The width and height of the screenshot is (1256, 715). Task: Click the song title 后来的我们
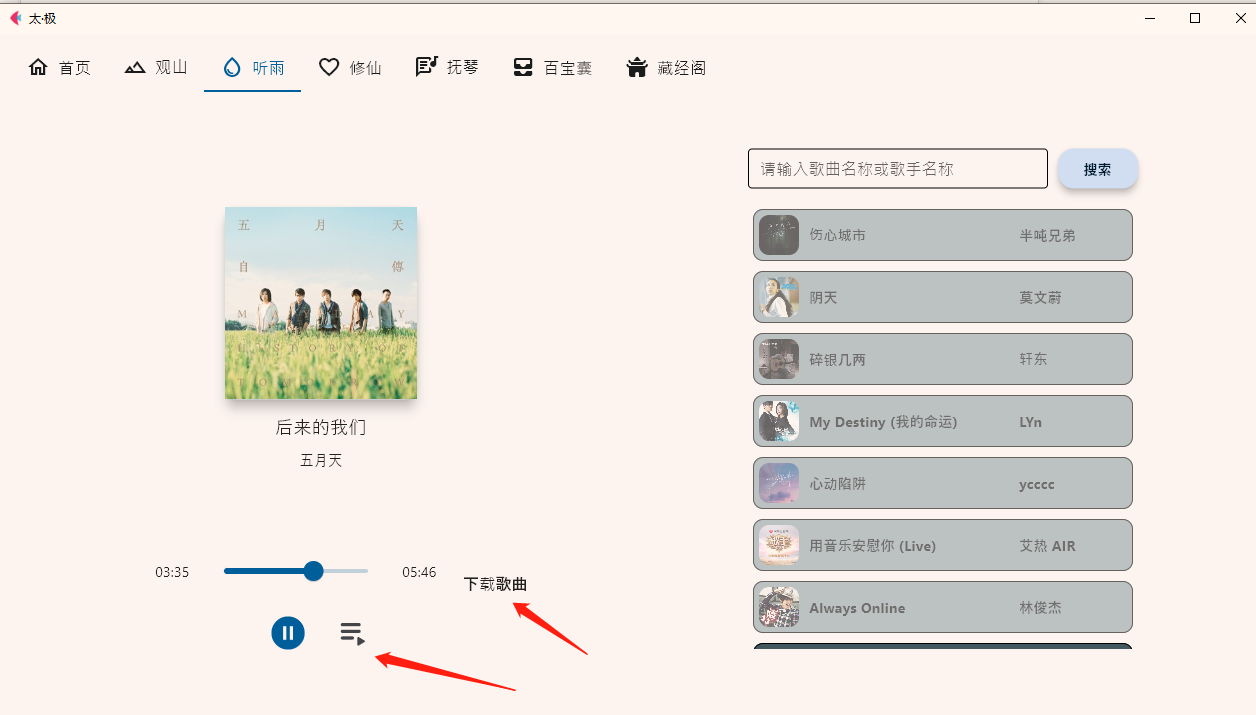[321, 428]
